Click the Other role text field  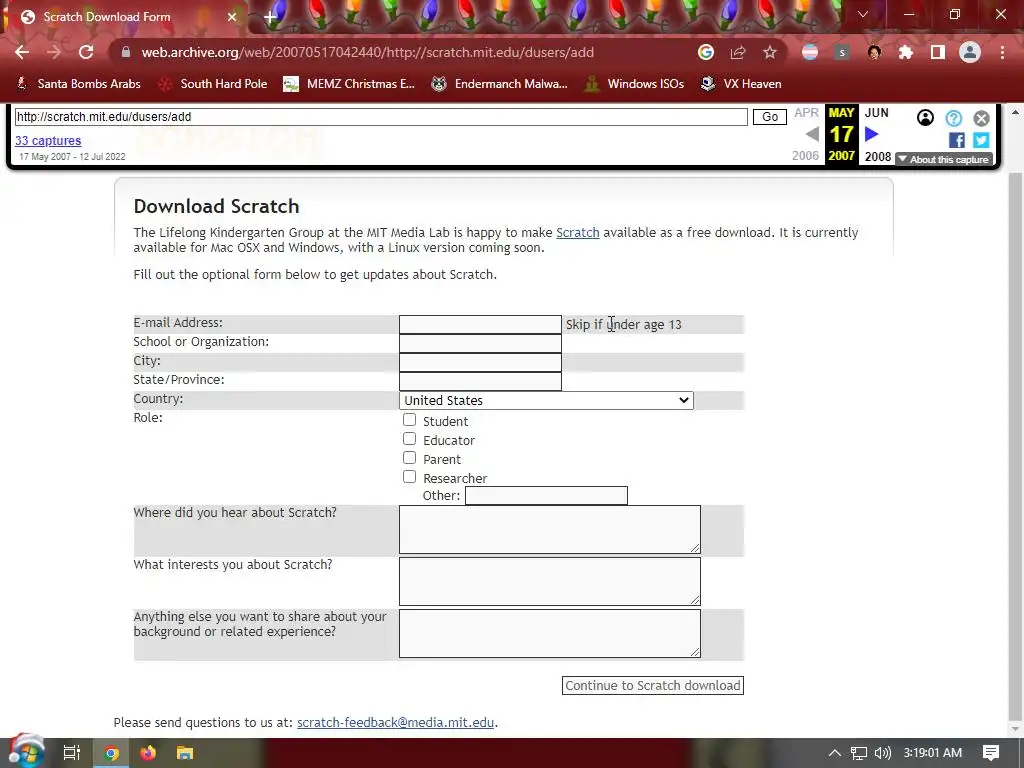(546, 496)
